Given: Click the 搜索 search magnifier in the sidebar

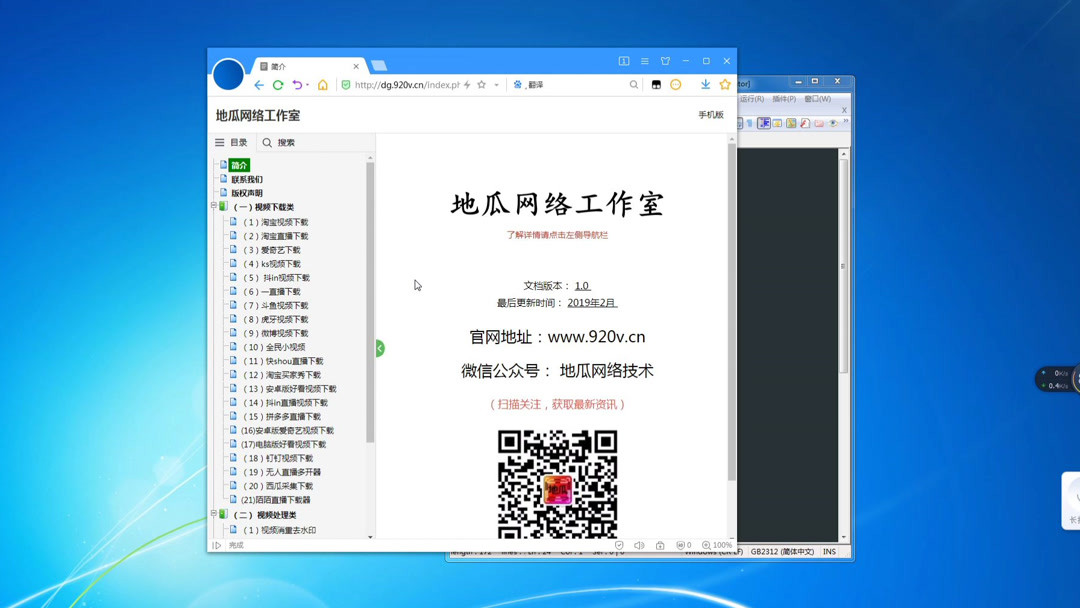Looking at the screenshot, I should (x=267, y=141).
